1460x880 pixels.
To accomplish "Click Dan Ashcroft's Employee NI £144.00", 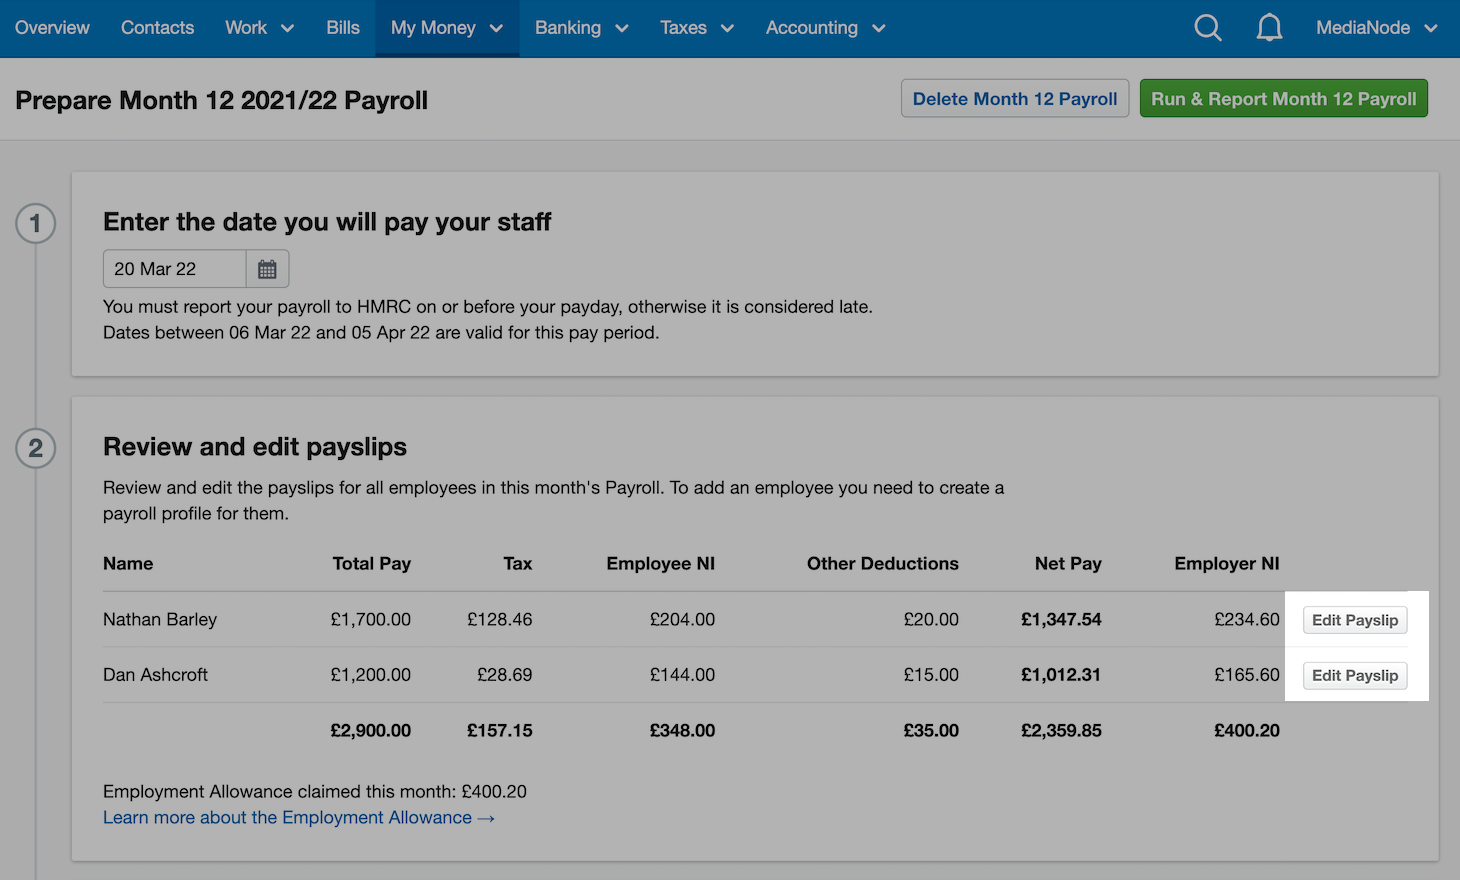I will (x=683, y=675).
